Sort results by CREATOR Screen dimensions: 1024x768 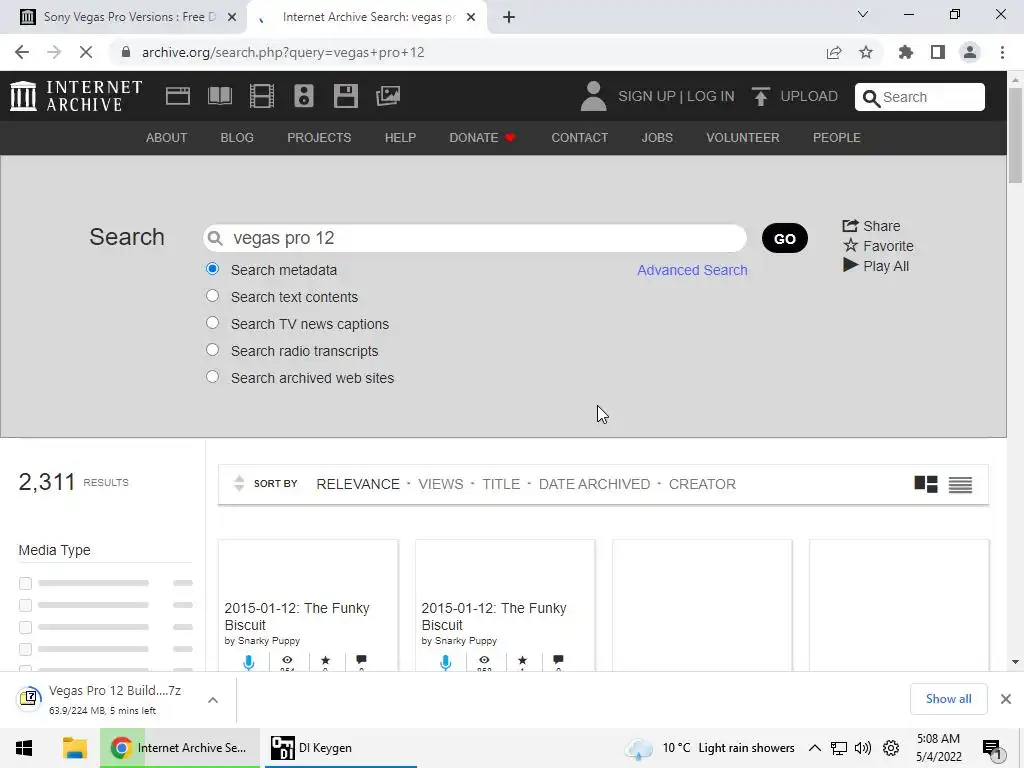pos(702,484)
